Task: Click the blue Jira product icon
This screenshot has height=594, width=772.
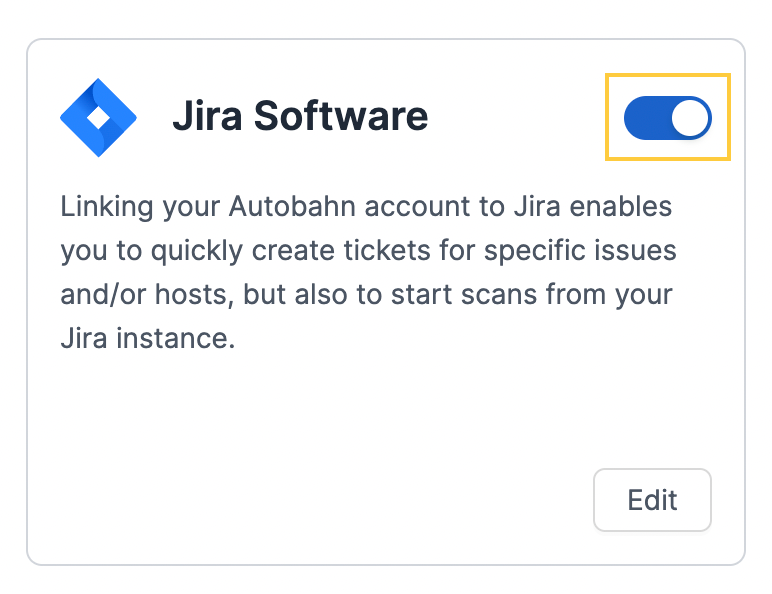Action: [x=98, y=118]
